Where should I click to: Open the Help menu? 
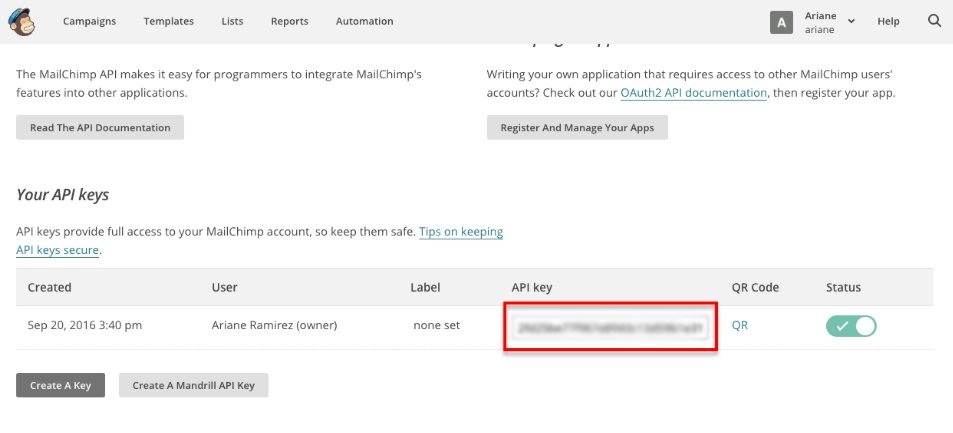point(888,21)
